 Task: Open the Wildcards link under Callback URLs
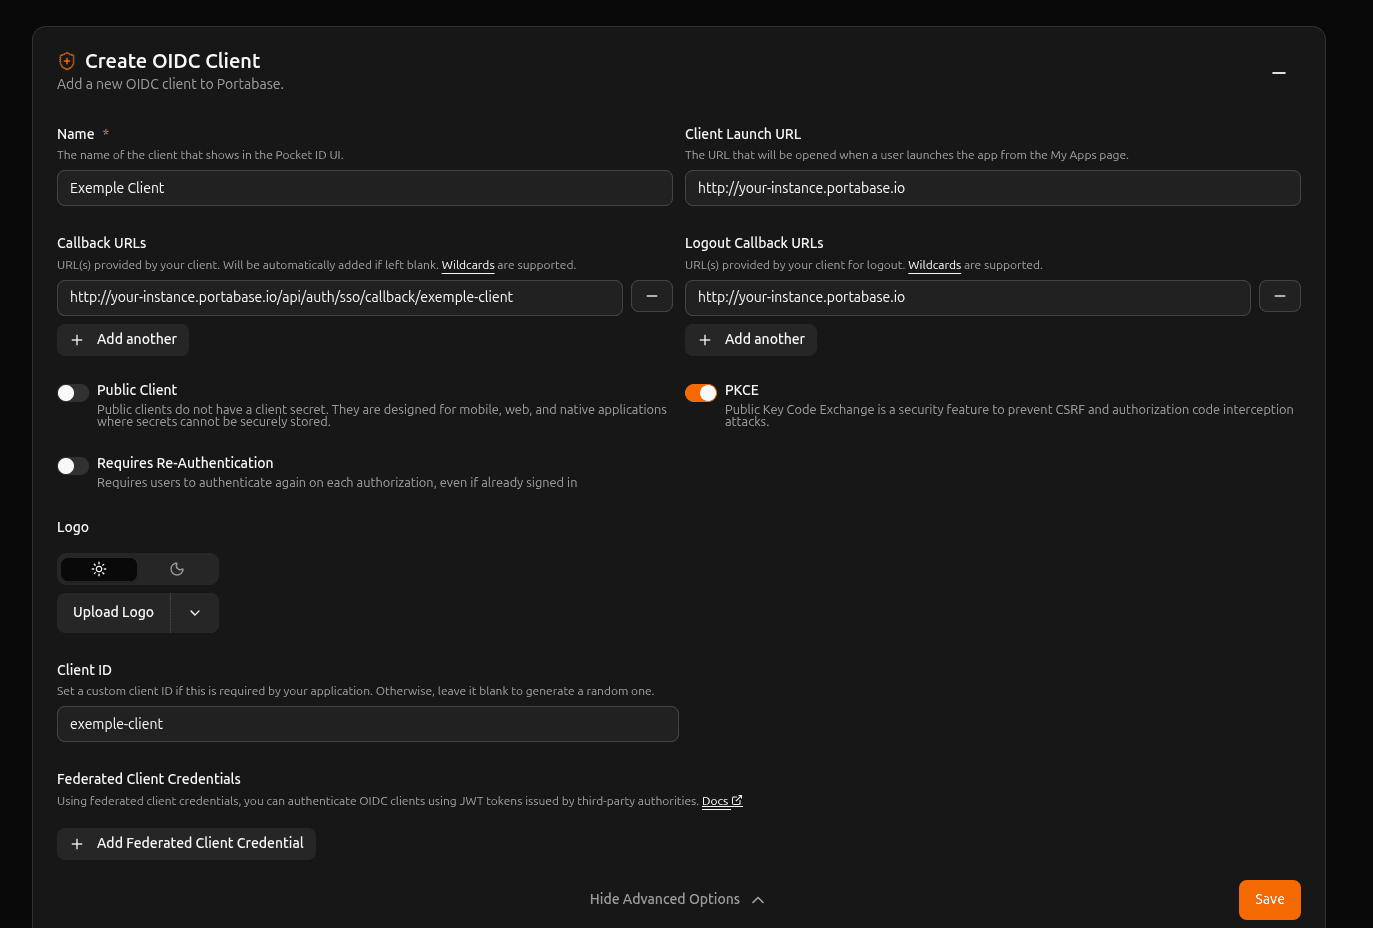(x=468, y=265)
